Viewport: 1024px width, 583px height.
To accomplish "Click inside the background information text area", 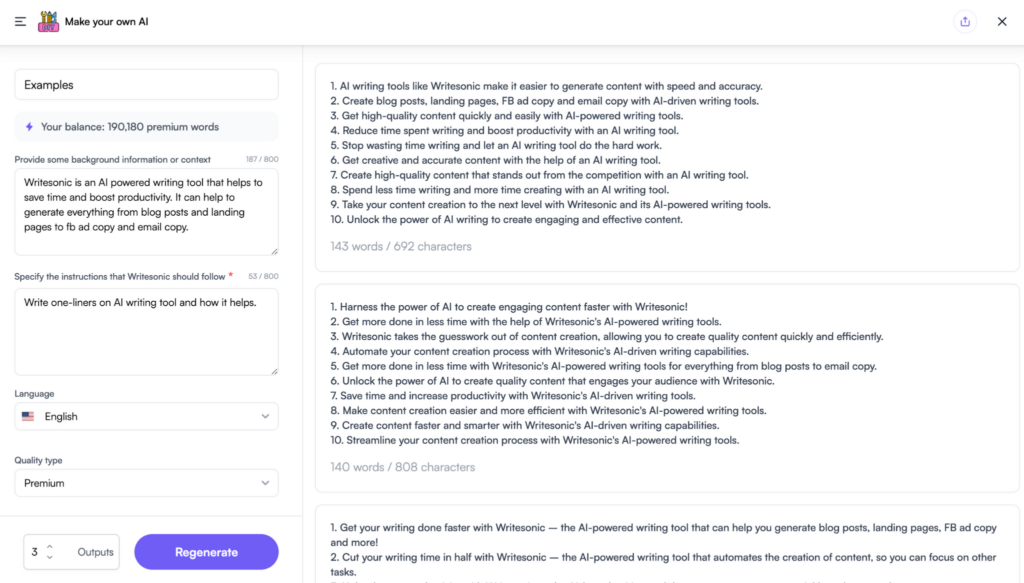I will pyautogui.click(x=145, y=210).
